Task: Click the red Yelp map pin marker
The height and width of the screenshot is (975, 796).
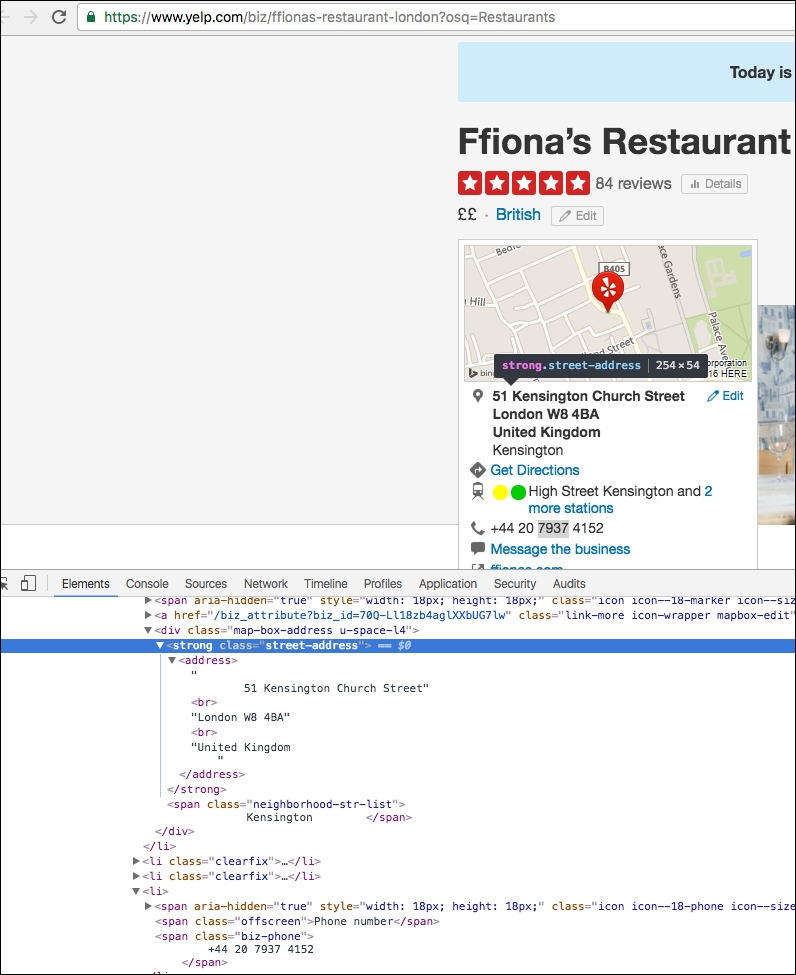Action: [607, 289]
